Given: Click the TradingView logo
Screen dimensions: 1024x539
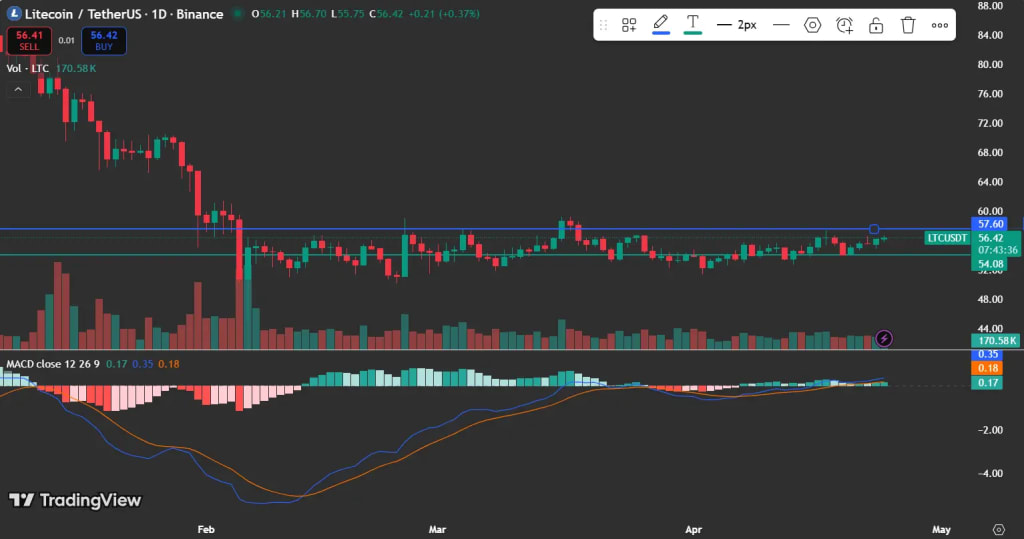Looking at the screenshot, I should click(75, 500).
